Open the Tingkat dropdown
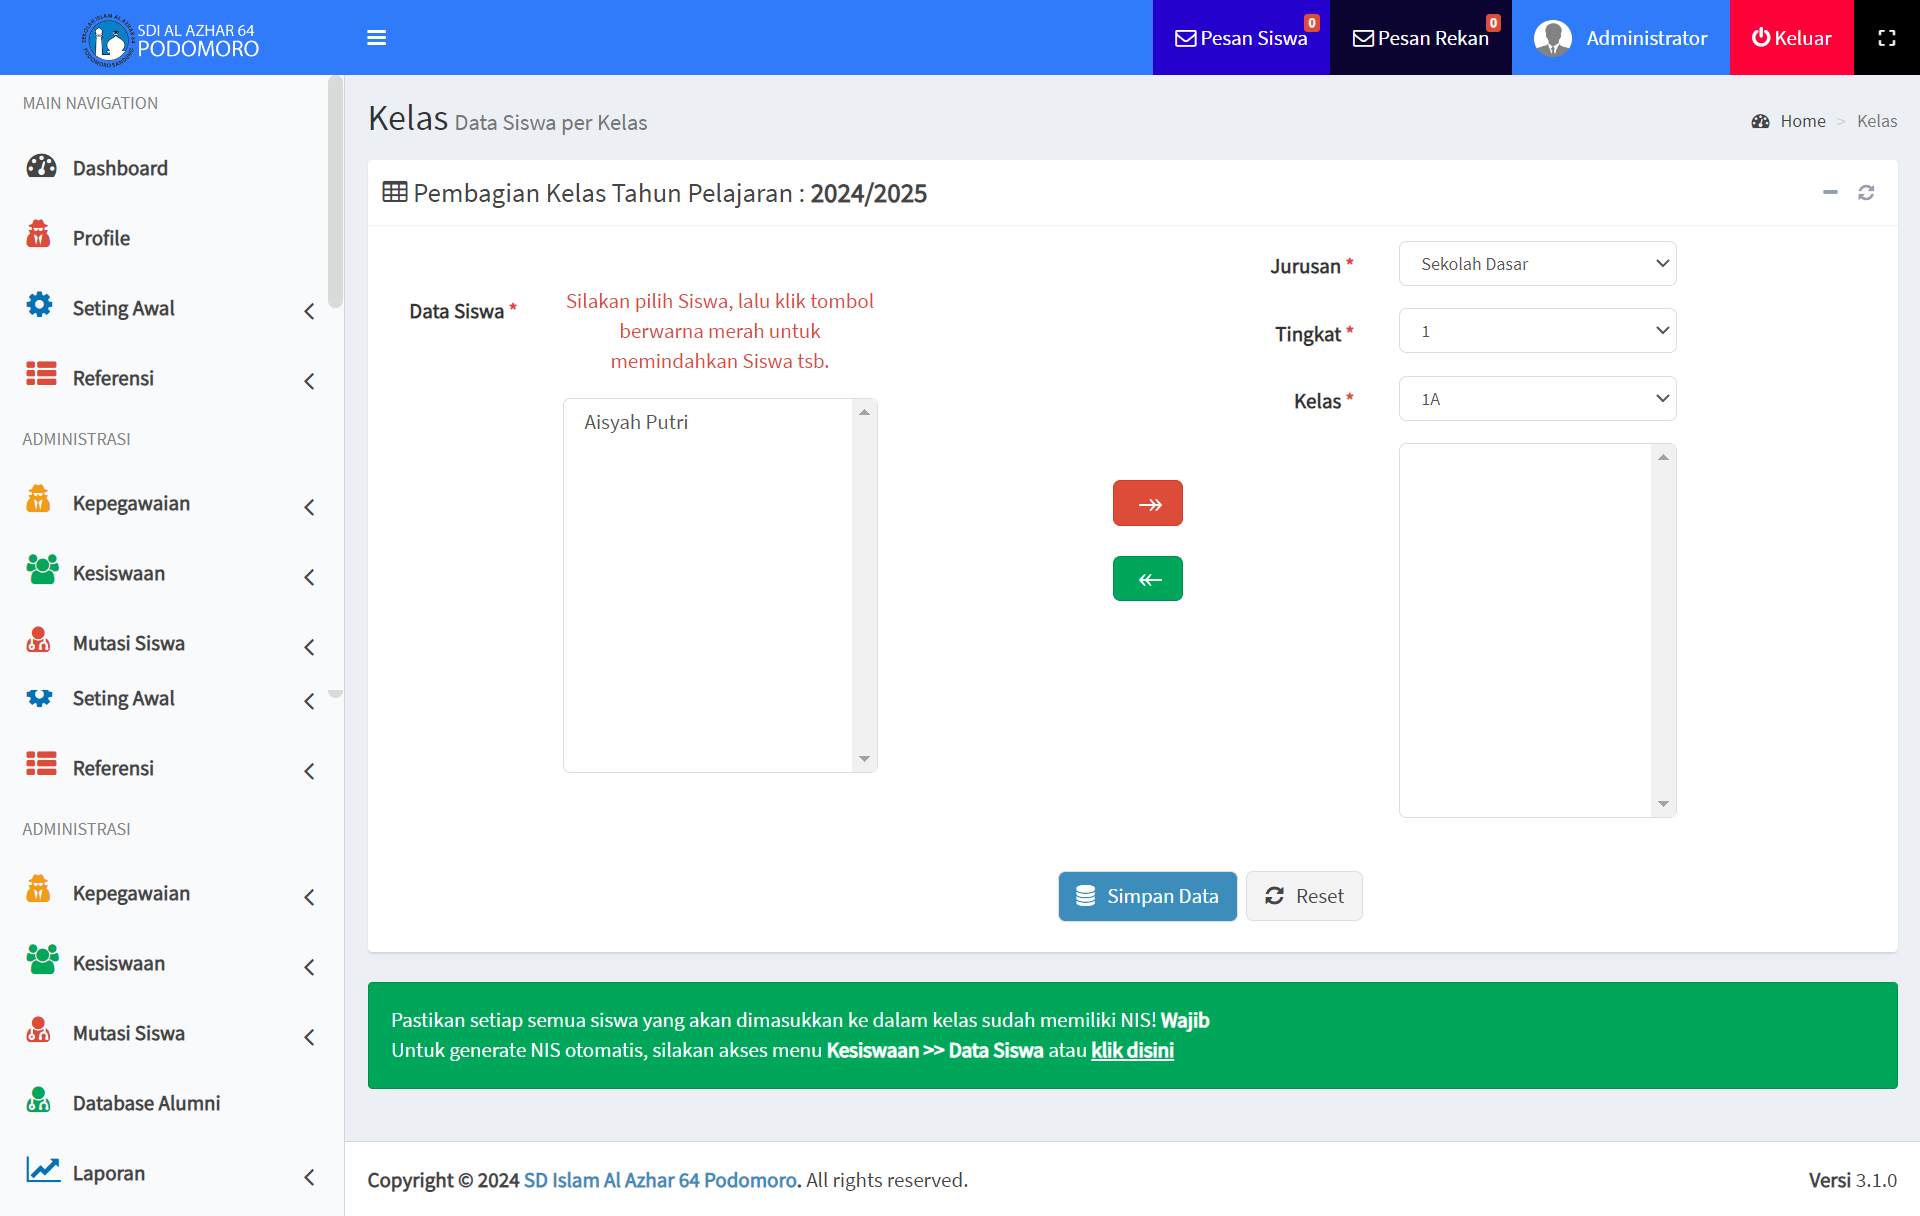1920x1216 pixels. [1537, 331]
